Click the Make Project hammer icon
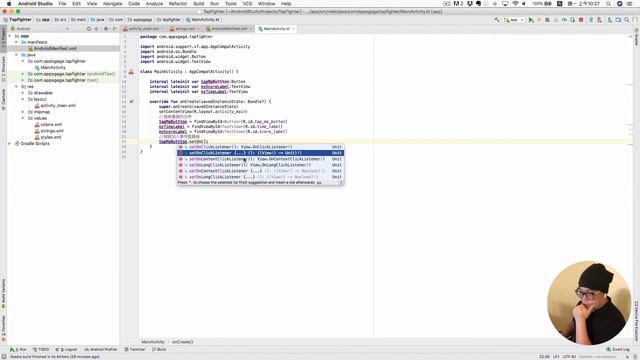This screenshot has width=640, height=360. coord(497,20)
